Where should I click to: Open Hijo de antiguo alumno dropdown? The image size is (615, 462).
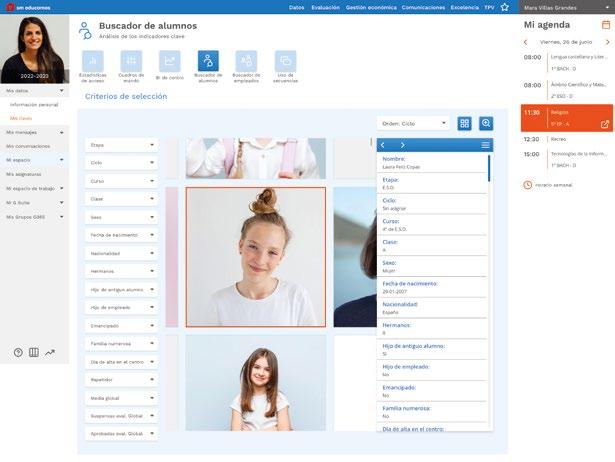(121, 289)
